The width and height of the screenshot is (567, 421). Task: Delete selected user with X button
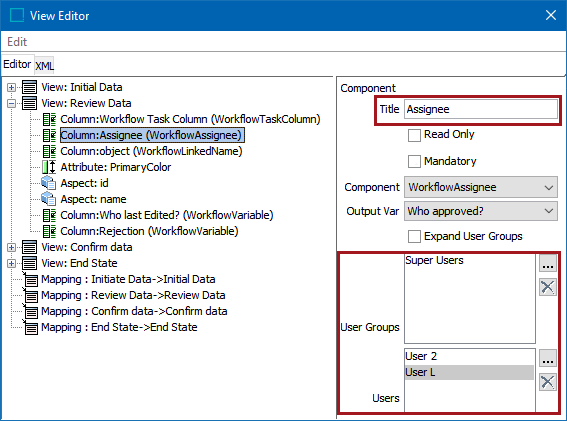point(547,382)
